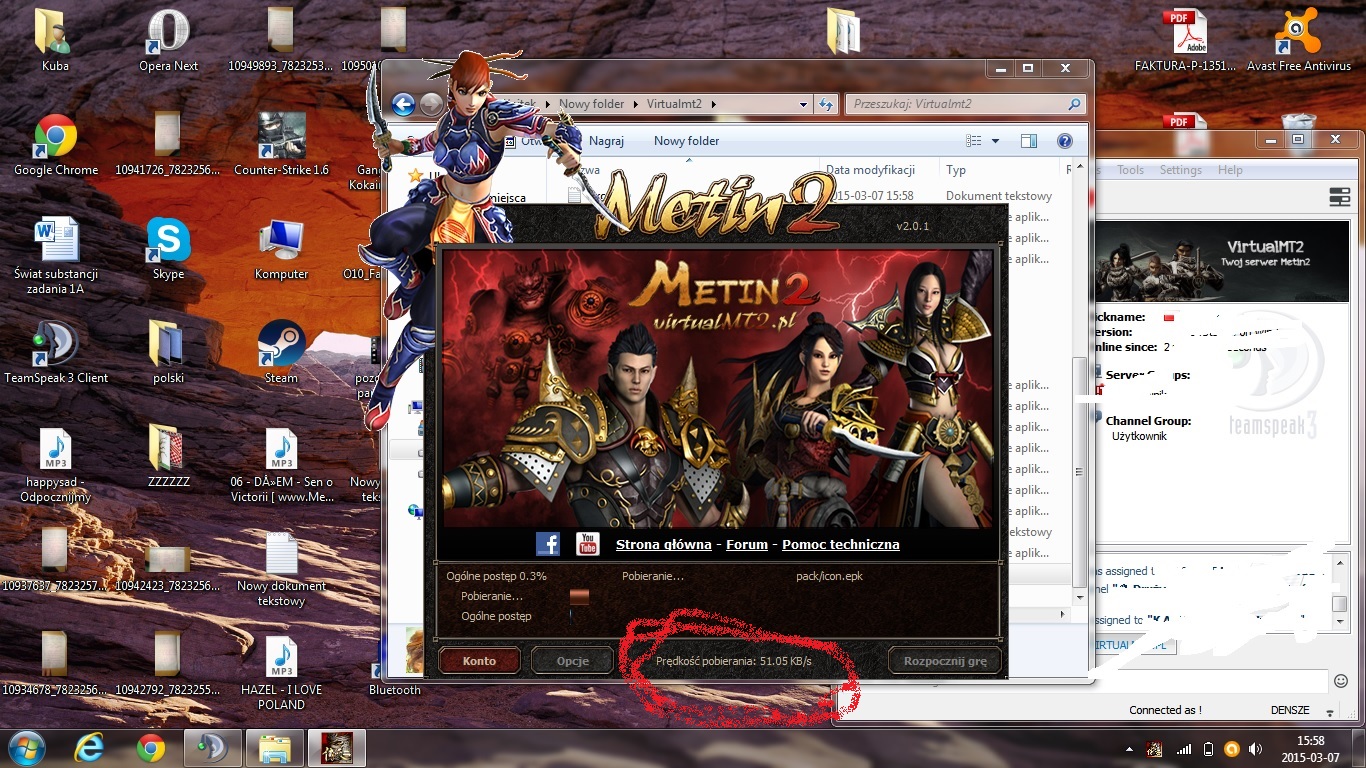
Task: Open the ZZZZZZ folder on desktop
Action: 168,458
